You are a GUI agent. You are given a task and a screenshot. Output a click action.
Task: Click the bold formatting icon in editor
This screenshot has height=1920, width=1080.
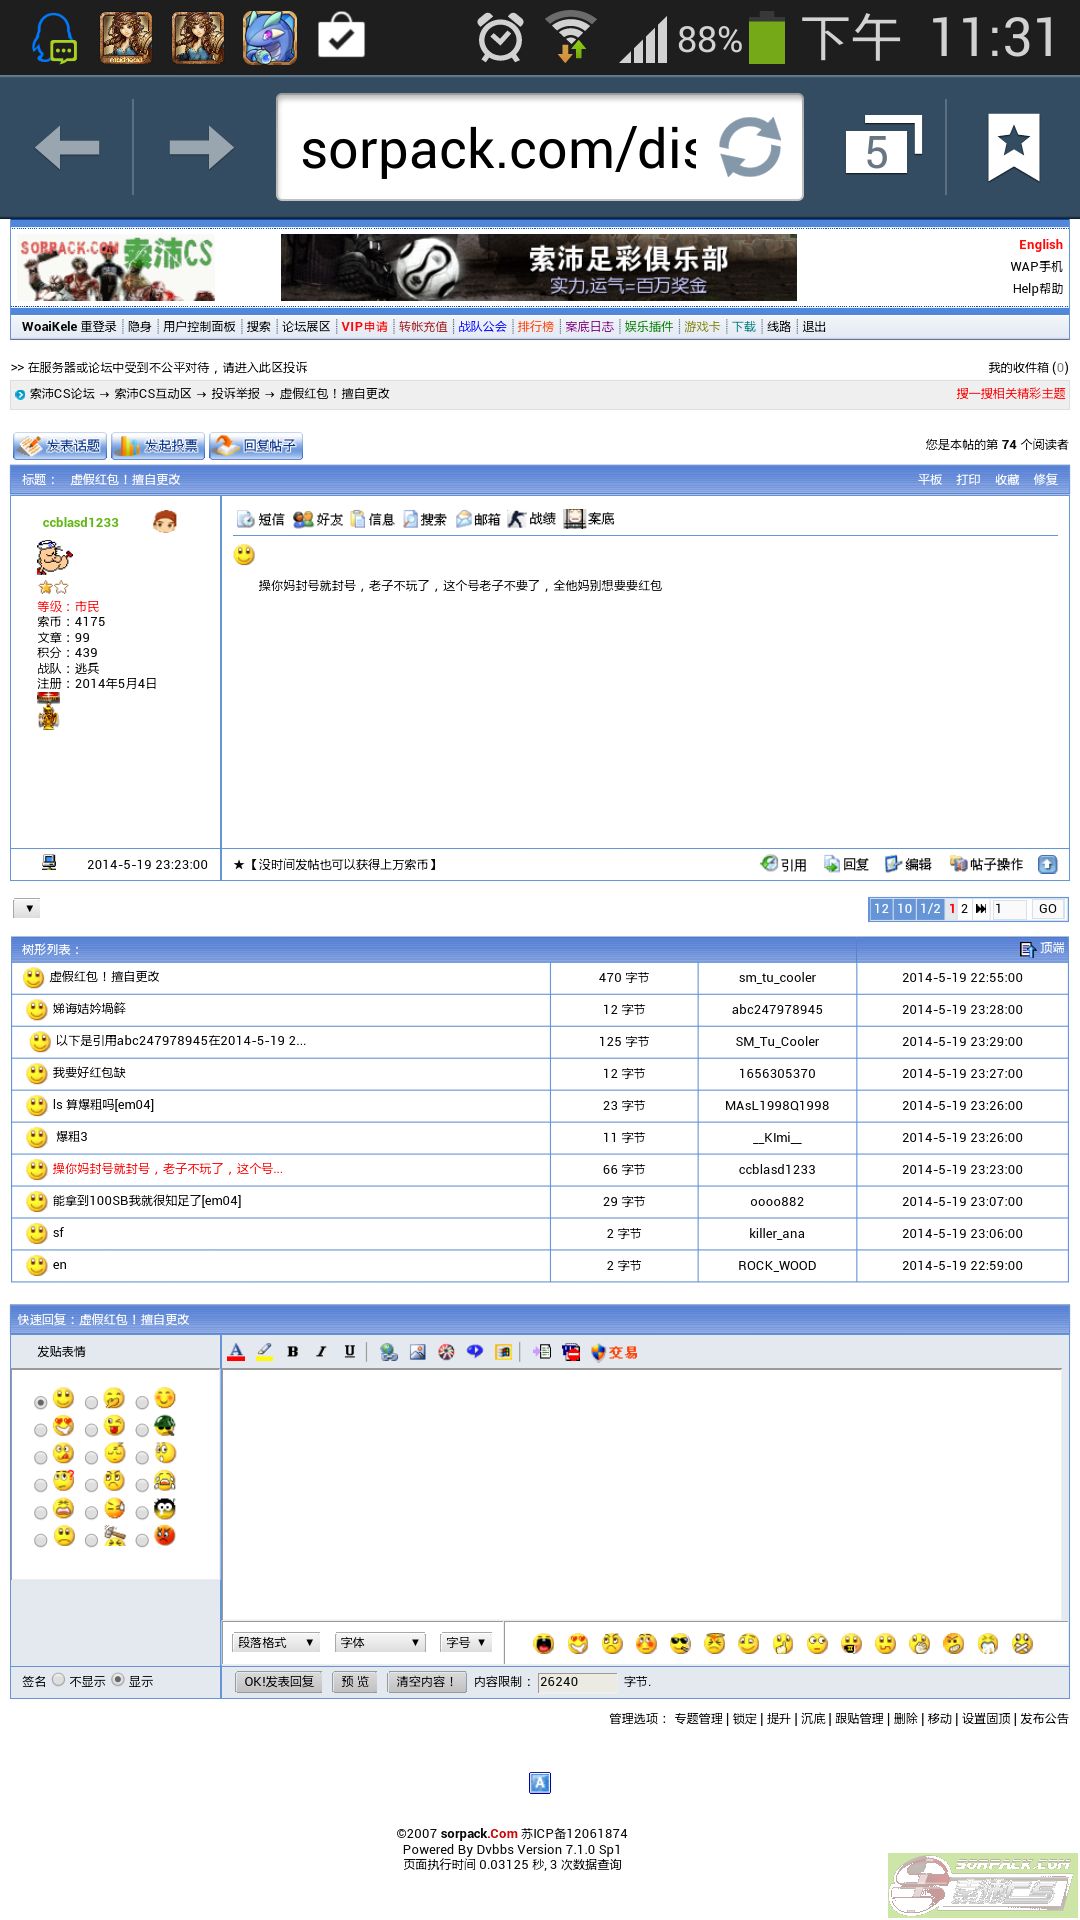(293, 1352)
